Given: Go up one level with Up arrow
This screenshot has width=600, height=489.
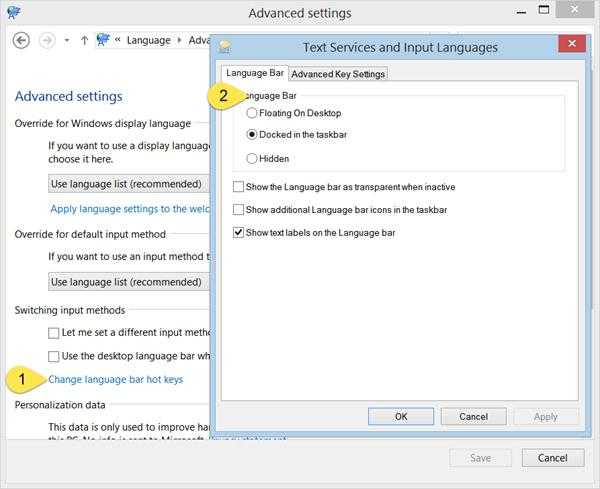Looking at the screenshot, I should coord(84,40).
